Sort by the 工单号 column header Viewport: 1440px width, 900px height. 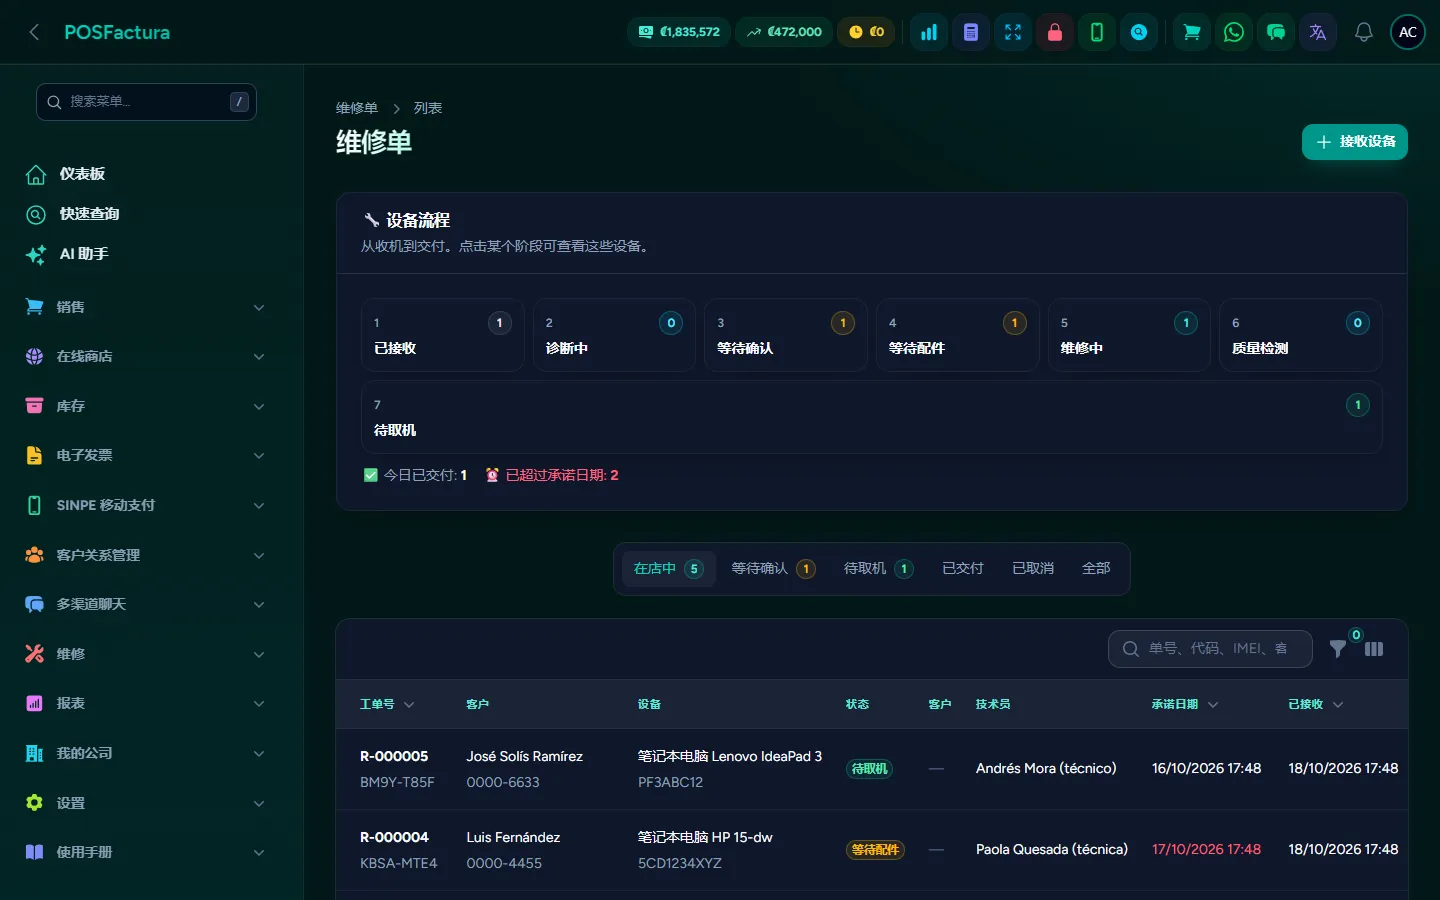387,705
